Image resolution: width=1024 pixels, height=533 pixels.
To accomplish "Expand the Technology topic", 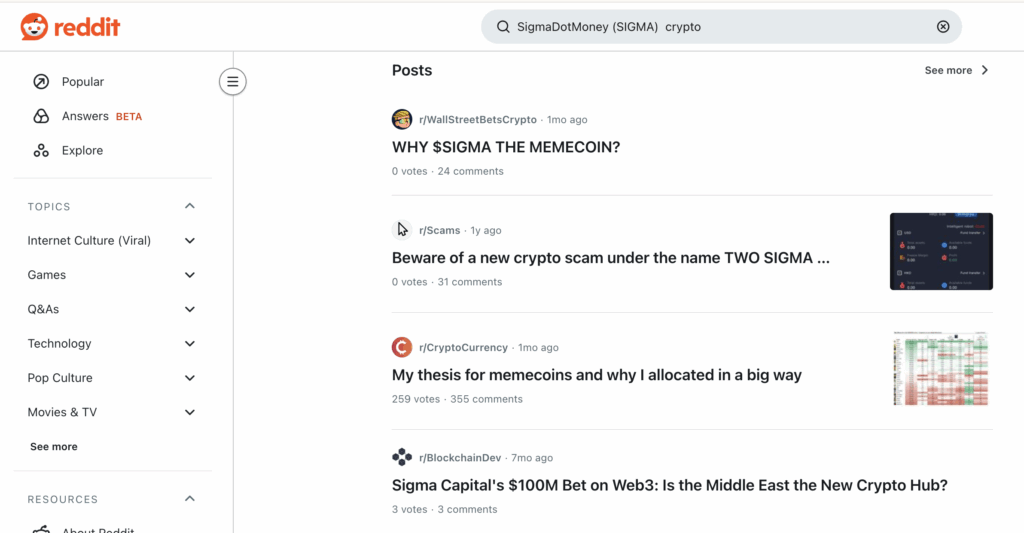I will pyautogui.click(x=190, y=344).
